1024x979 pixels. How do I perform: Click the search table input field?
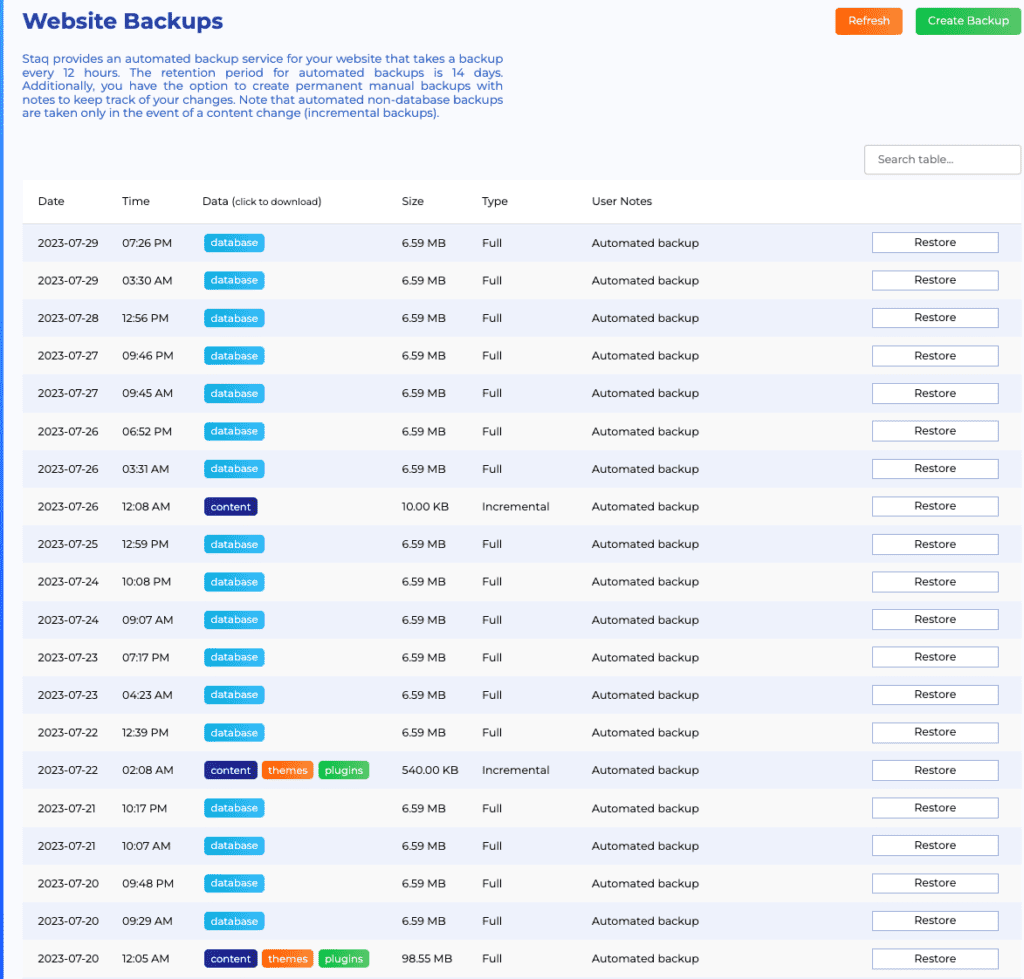(x=941, y=159)
